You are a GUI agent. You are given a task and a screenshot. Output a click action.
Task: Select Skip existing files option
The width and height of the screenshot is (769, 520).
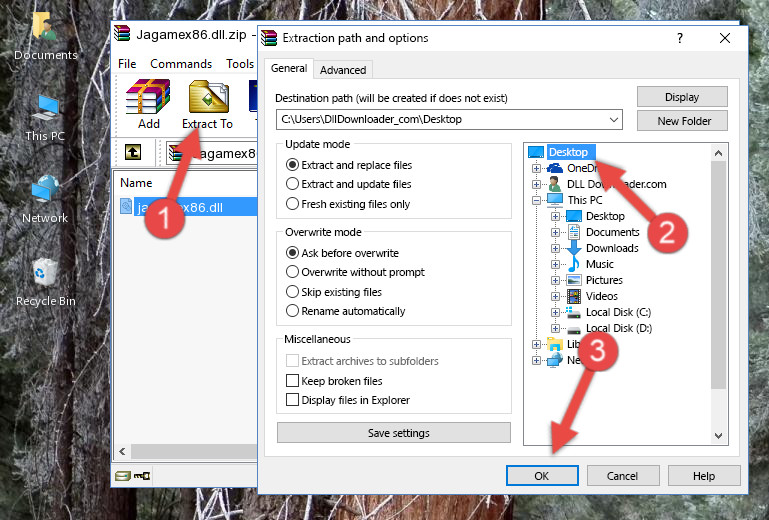point(292,292)
